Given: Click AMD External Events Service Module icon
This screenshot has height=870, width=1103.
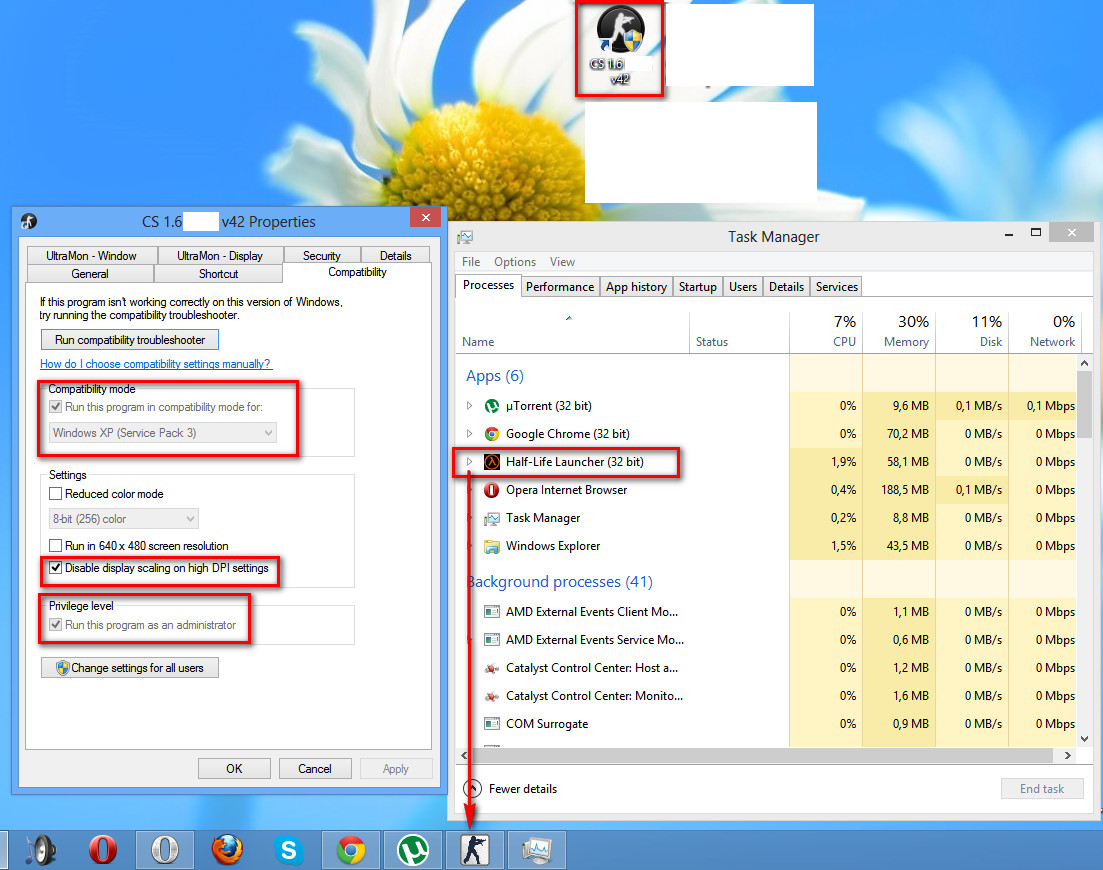Looking at the screenshot, I should point(492,640).
